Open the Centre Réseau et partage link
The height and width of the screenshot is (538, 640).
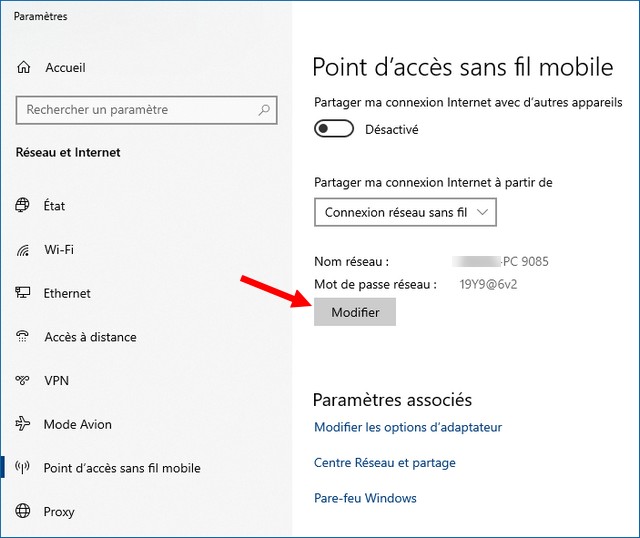(x=384, y=463)
